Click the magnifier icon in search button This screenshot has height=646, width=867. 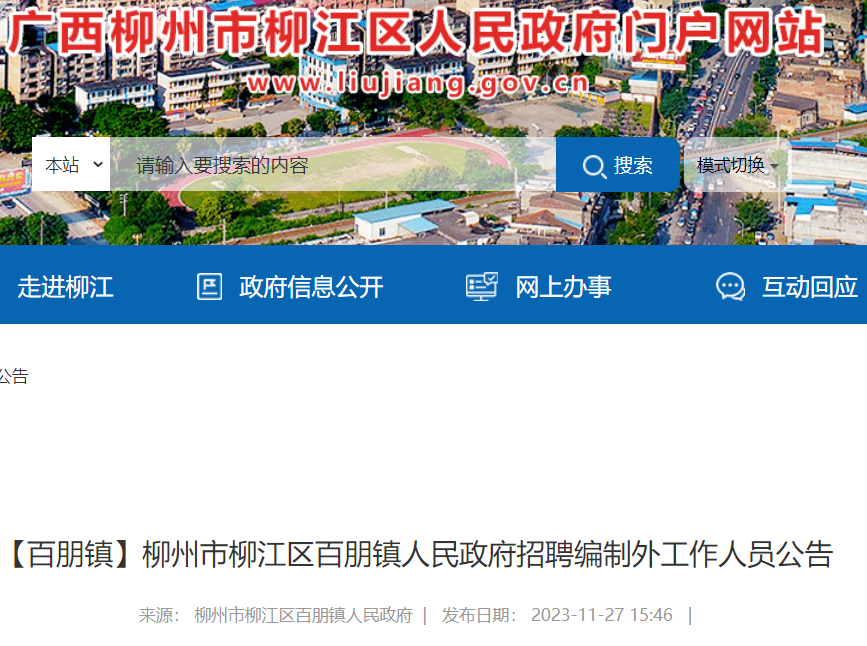[595, 166]
